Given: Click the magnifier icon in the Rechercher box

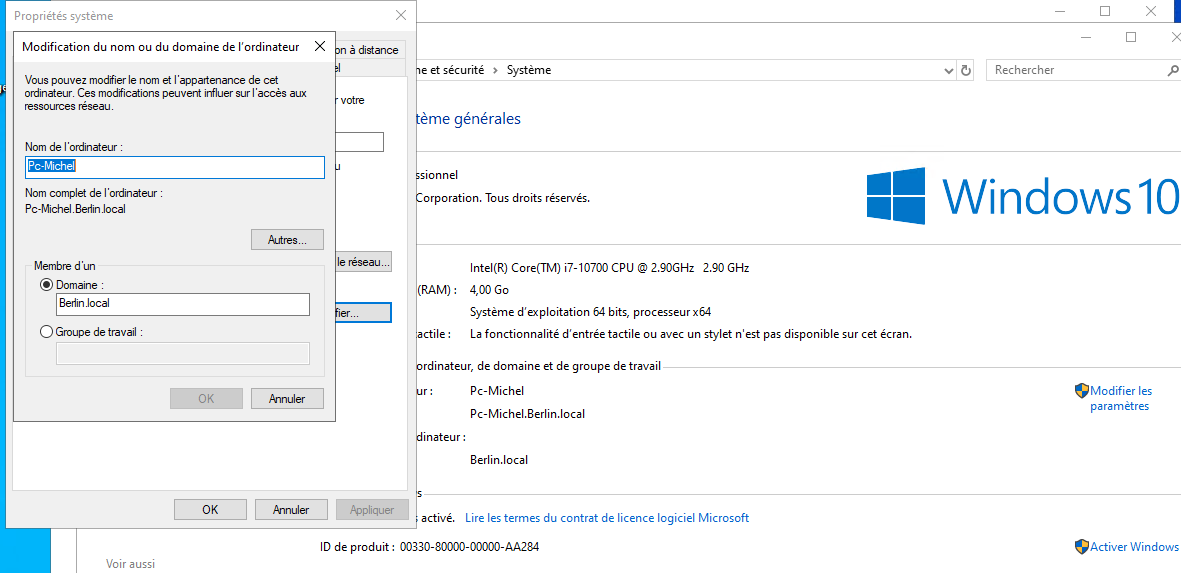Looking at the screenshot, I should [x=1173, y=71].
